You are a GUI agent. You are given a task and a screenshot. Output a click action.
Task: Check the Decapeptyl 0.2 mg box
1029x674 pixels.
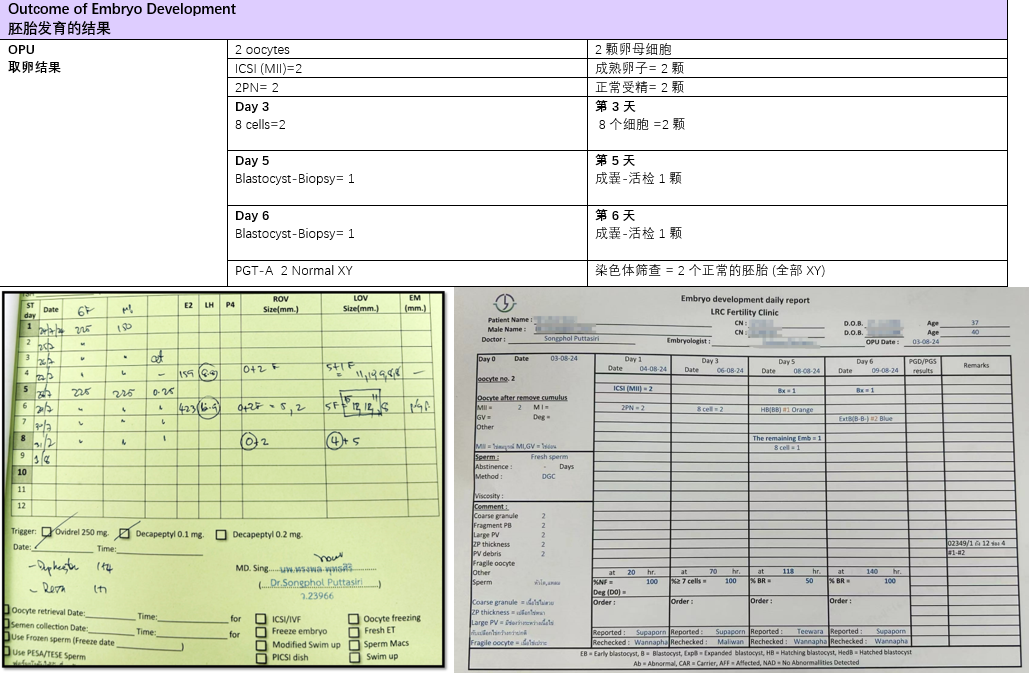[x=221, y=535]
